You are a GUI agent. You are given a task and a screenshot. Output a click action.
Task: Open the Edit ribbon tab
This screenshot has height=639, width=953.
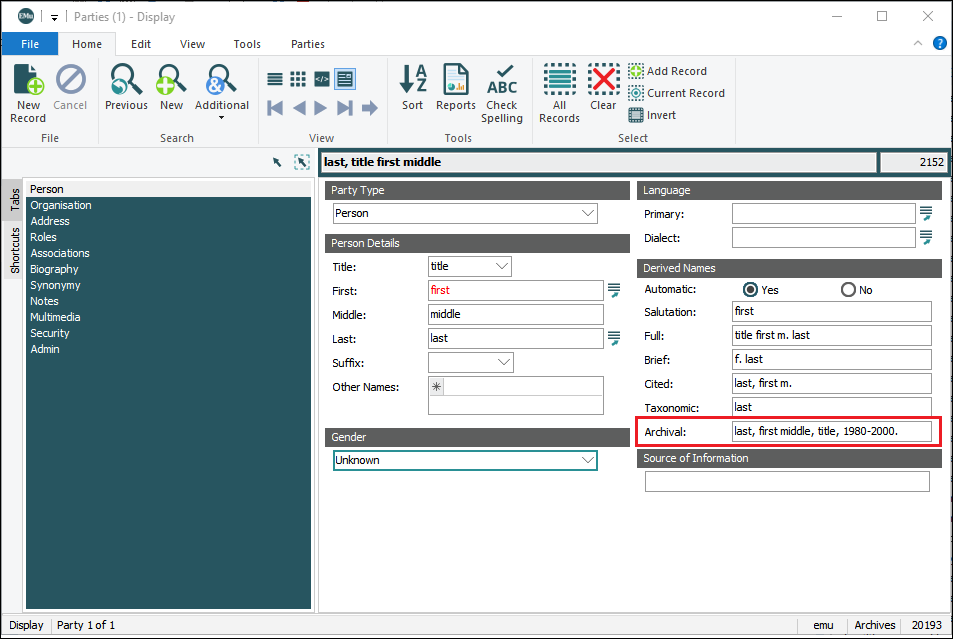click(x=141, y=44)
